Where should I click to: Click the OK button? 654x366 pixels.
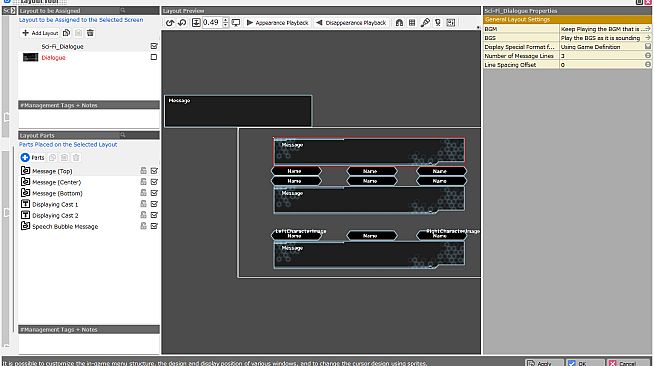tap(585, 363)
